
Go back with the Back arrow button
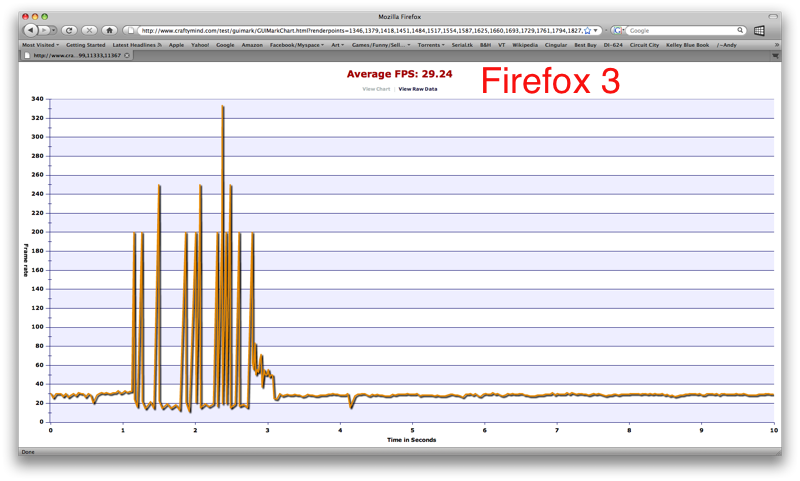(31, 31)
